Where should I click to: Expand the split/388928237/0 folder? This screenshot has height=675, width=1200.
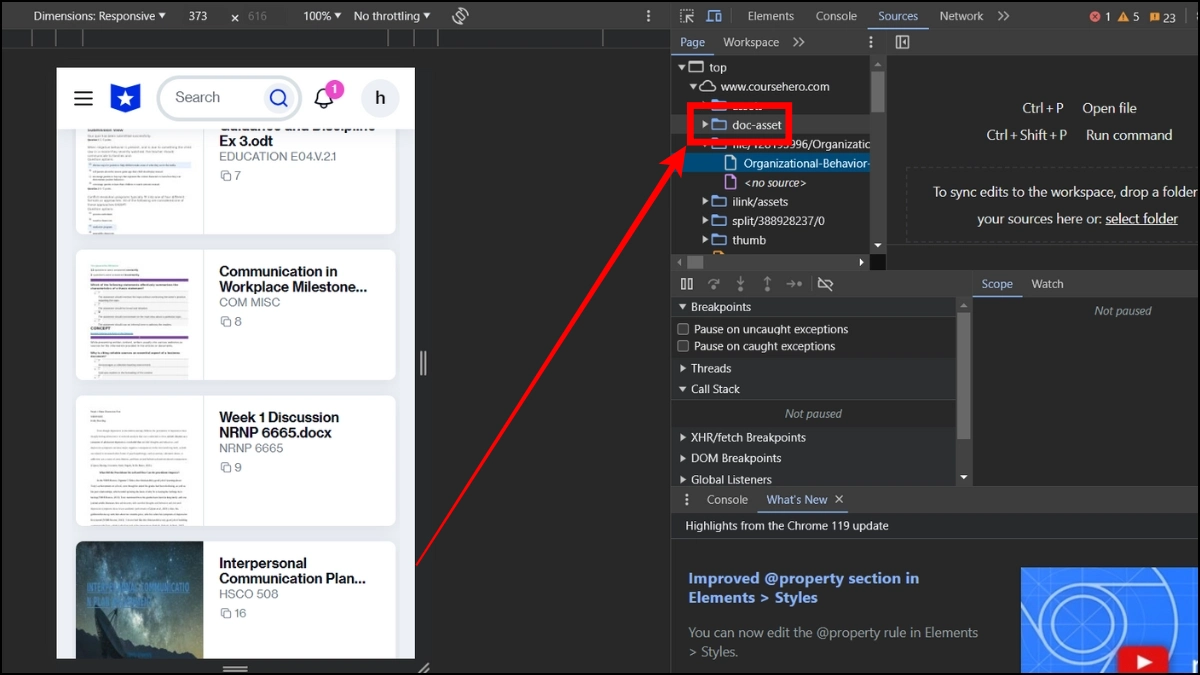pyautogui.click(x=705, y=221)
